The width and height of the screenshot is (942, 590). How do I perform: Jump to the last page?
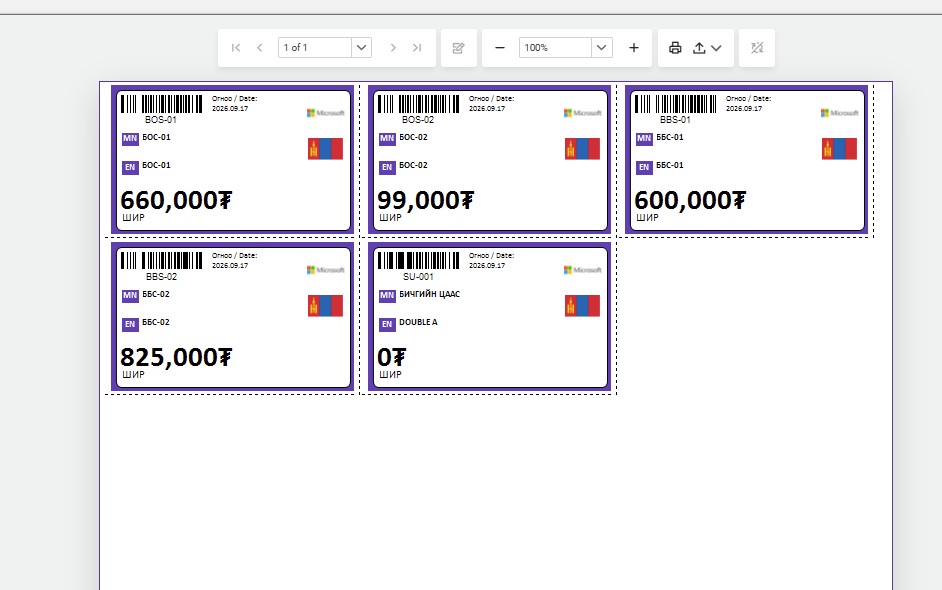point(417,47)
